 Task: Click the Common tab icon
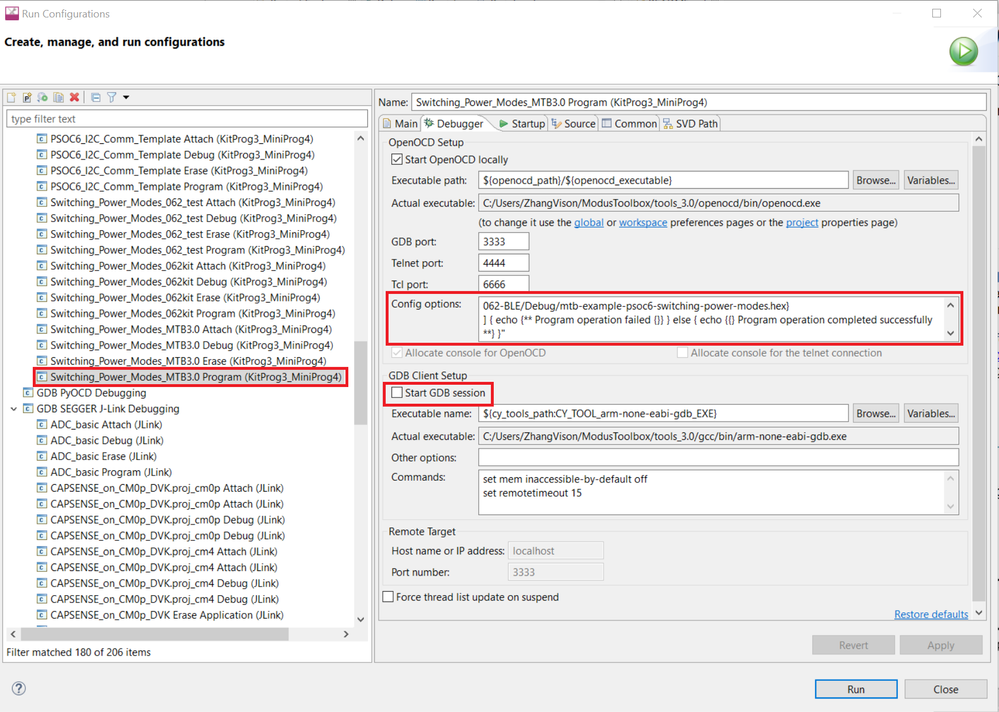coord(607,124)
